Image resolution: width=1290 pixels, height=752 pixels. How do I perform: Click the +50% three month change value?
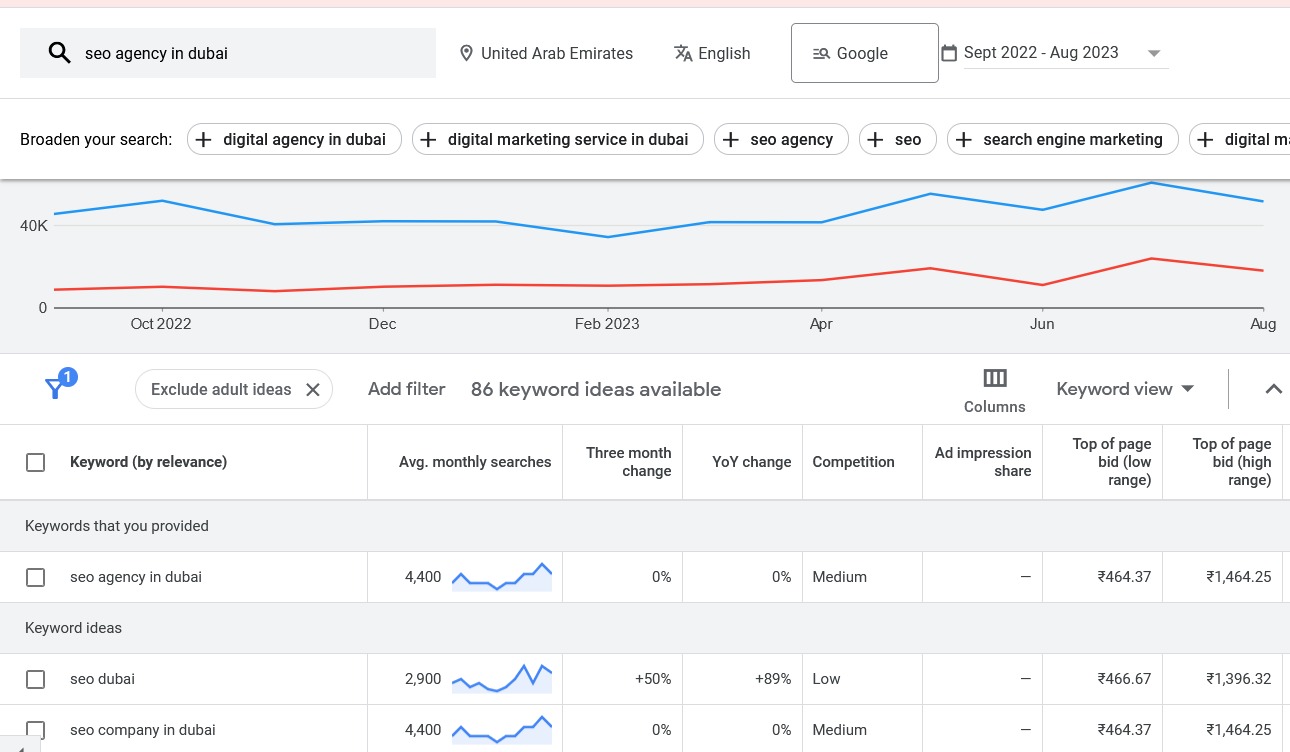653,679
